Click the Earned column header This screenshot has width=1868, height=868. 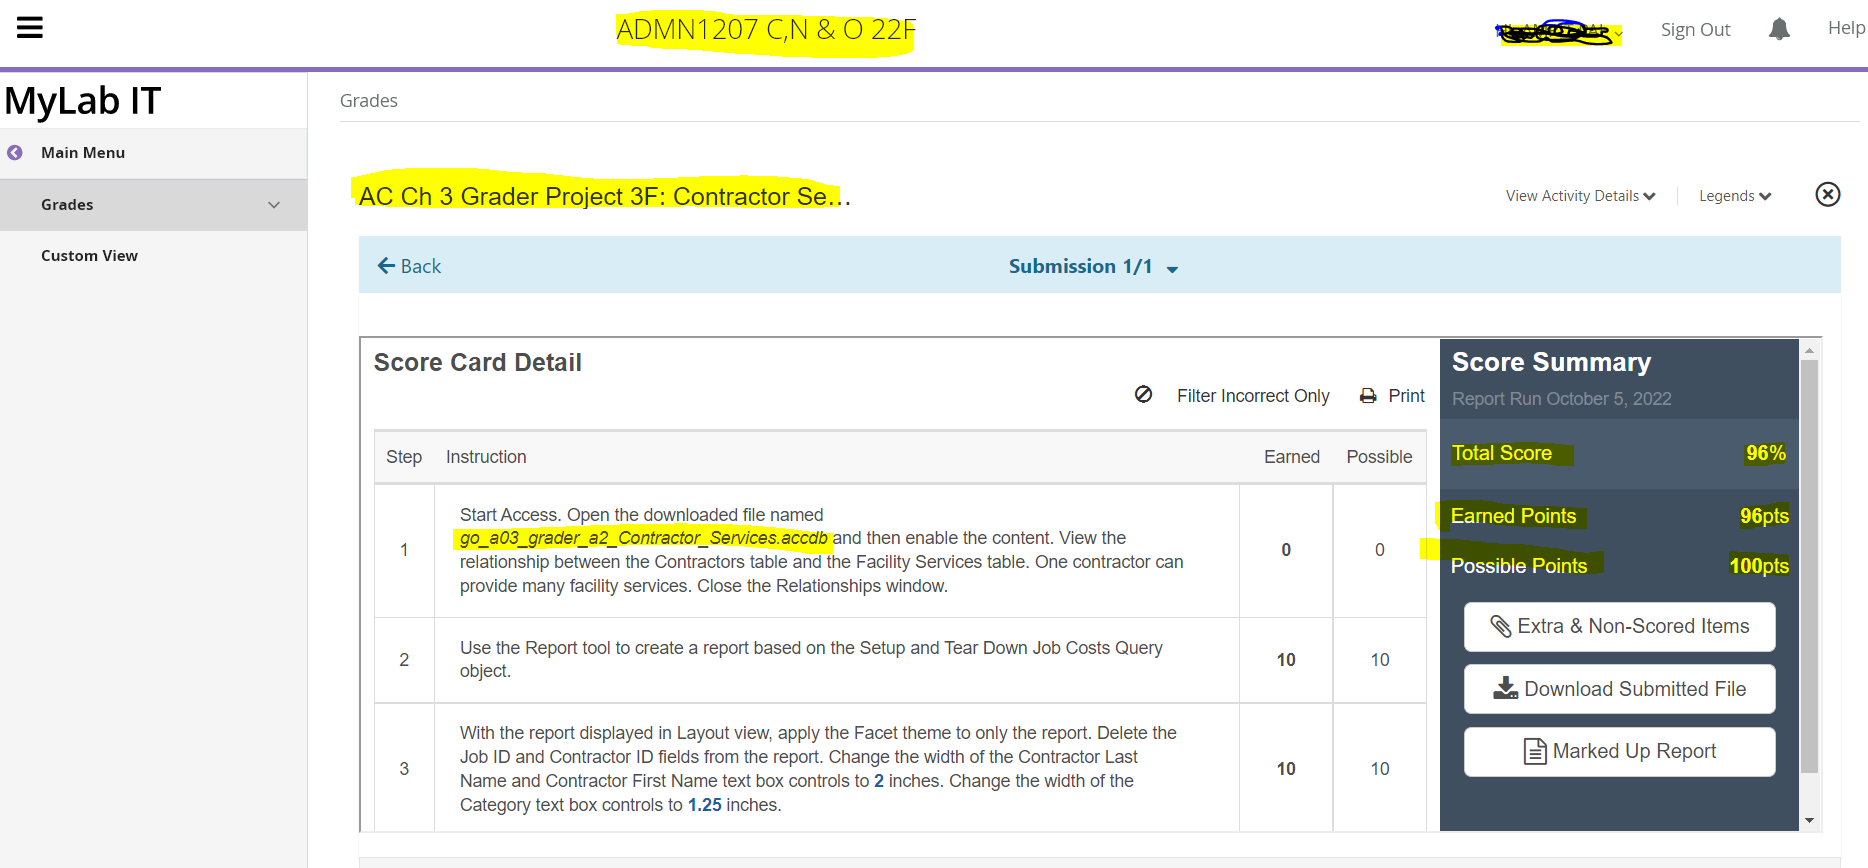click(1292, 457)
